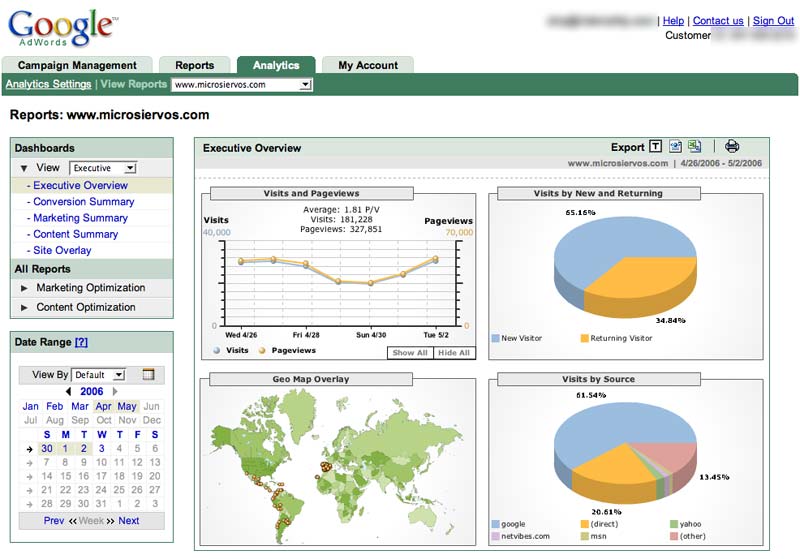Open Site Overlay dashboard
The height and width of the screenshot is (559, 800).
(62, 251)
